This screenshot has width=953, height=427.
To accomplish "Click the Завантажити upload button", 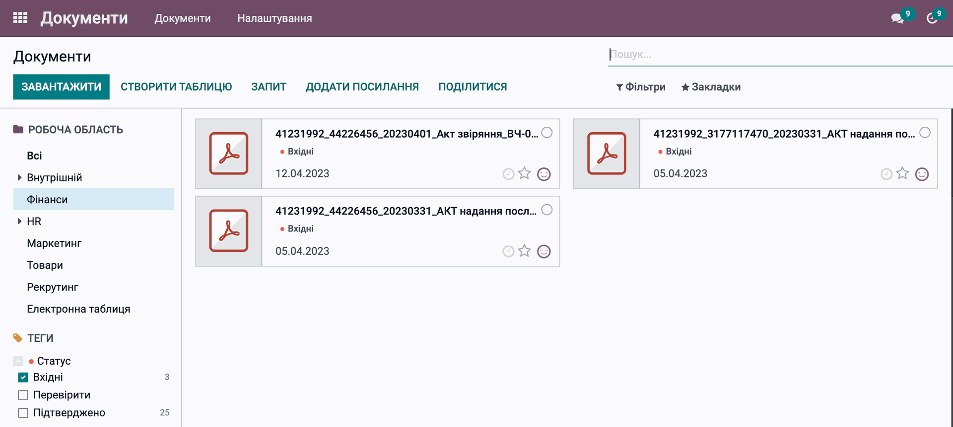I will 61,87.
